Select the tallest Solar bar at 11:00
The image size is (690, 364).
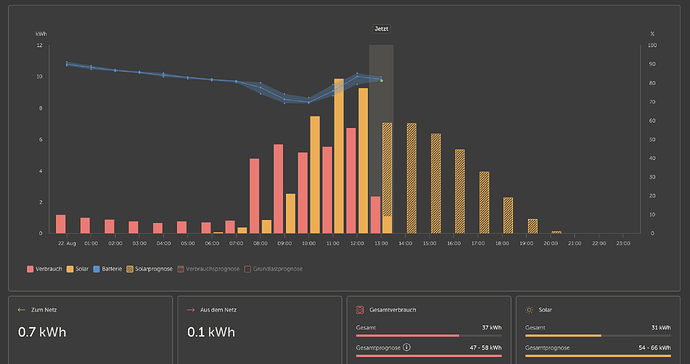tap(339, 156)
